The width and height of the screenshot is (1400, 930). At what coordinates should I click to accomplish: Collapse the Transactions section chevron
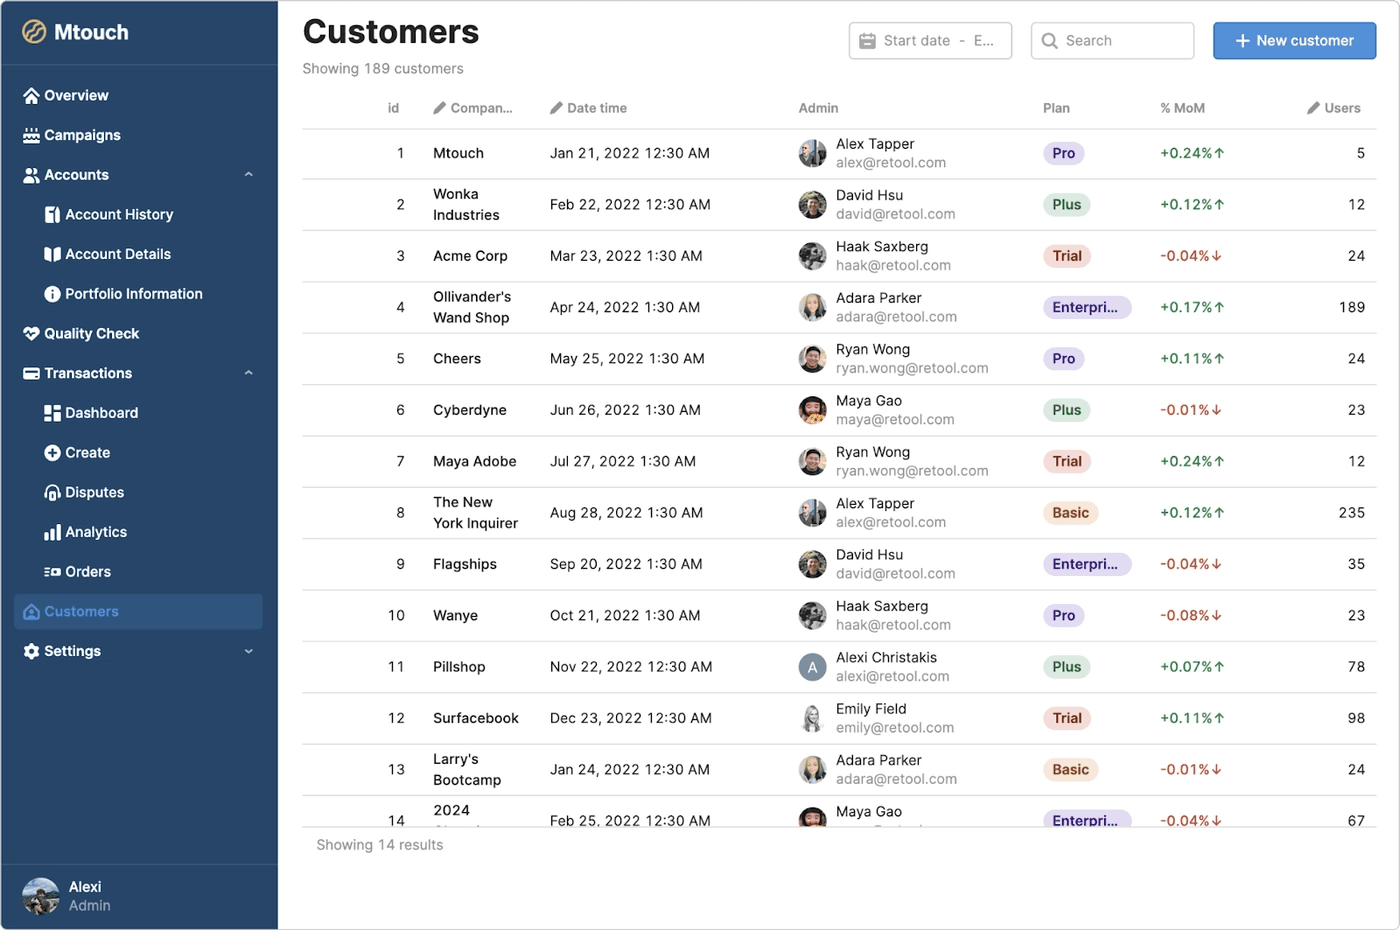[x=249, y=373]
